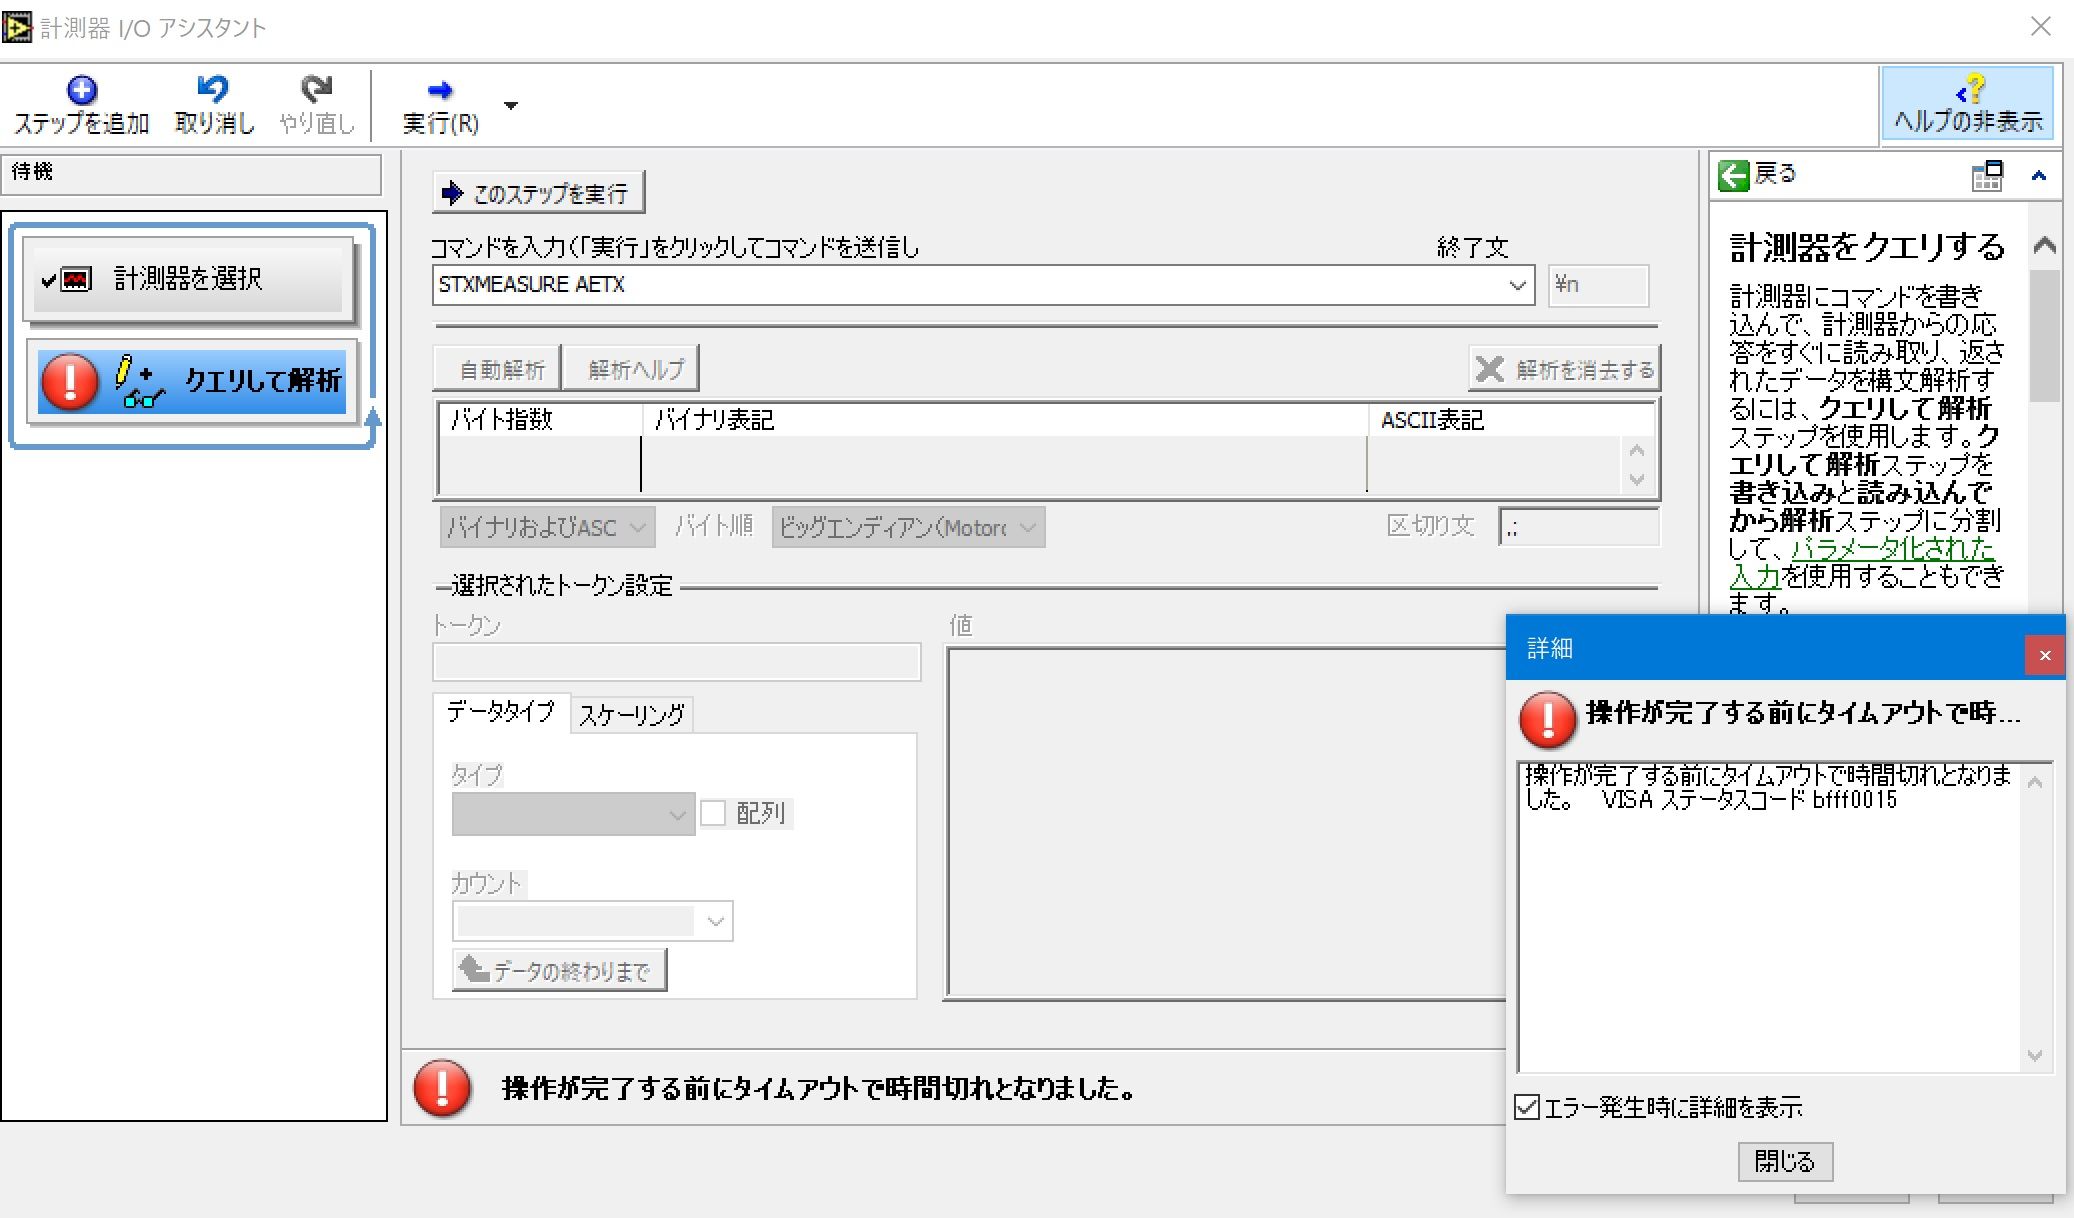Click the red error icon on the query step
The height and width of the screenshot is (1218, 2074).
pos(70,381)
